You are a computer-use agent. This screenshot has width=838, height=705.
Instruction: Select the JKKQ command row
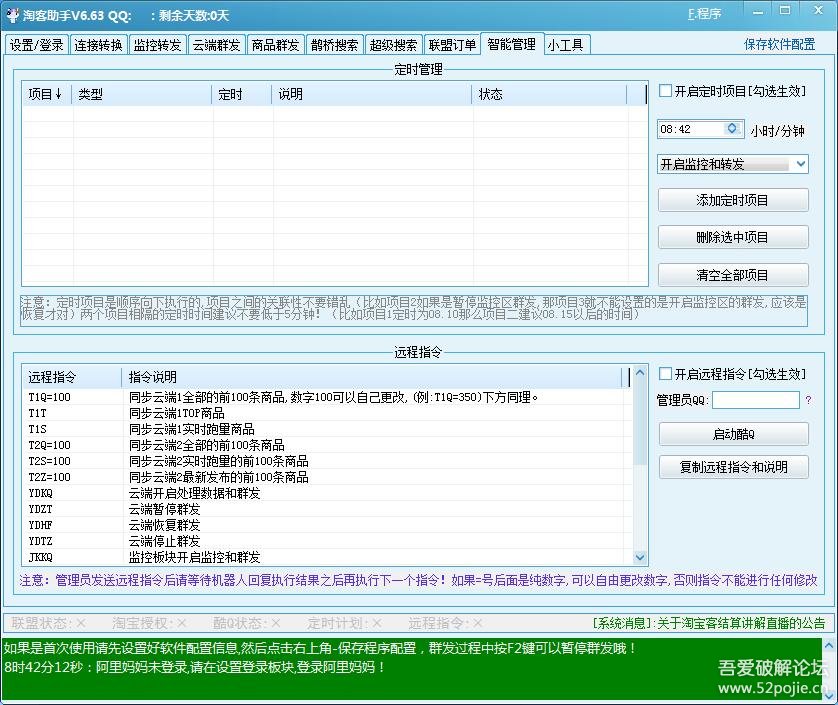tap(327, 557)
